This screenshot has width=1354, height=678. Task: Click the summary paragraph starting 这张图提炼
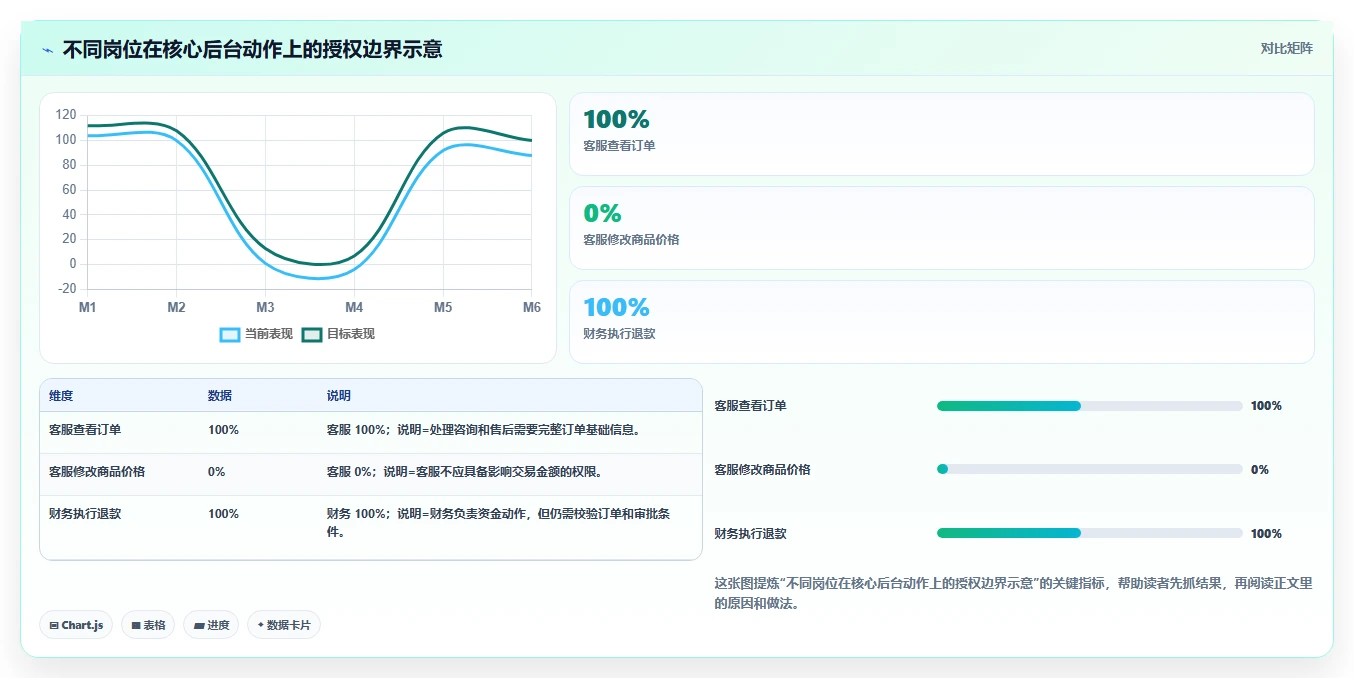pos(1013,593)
